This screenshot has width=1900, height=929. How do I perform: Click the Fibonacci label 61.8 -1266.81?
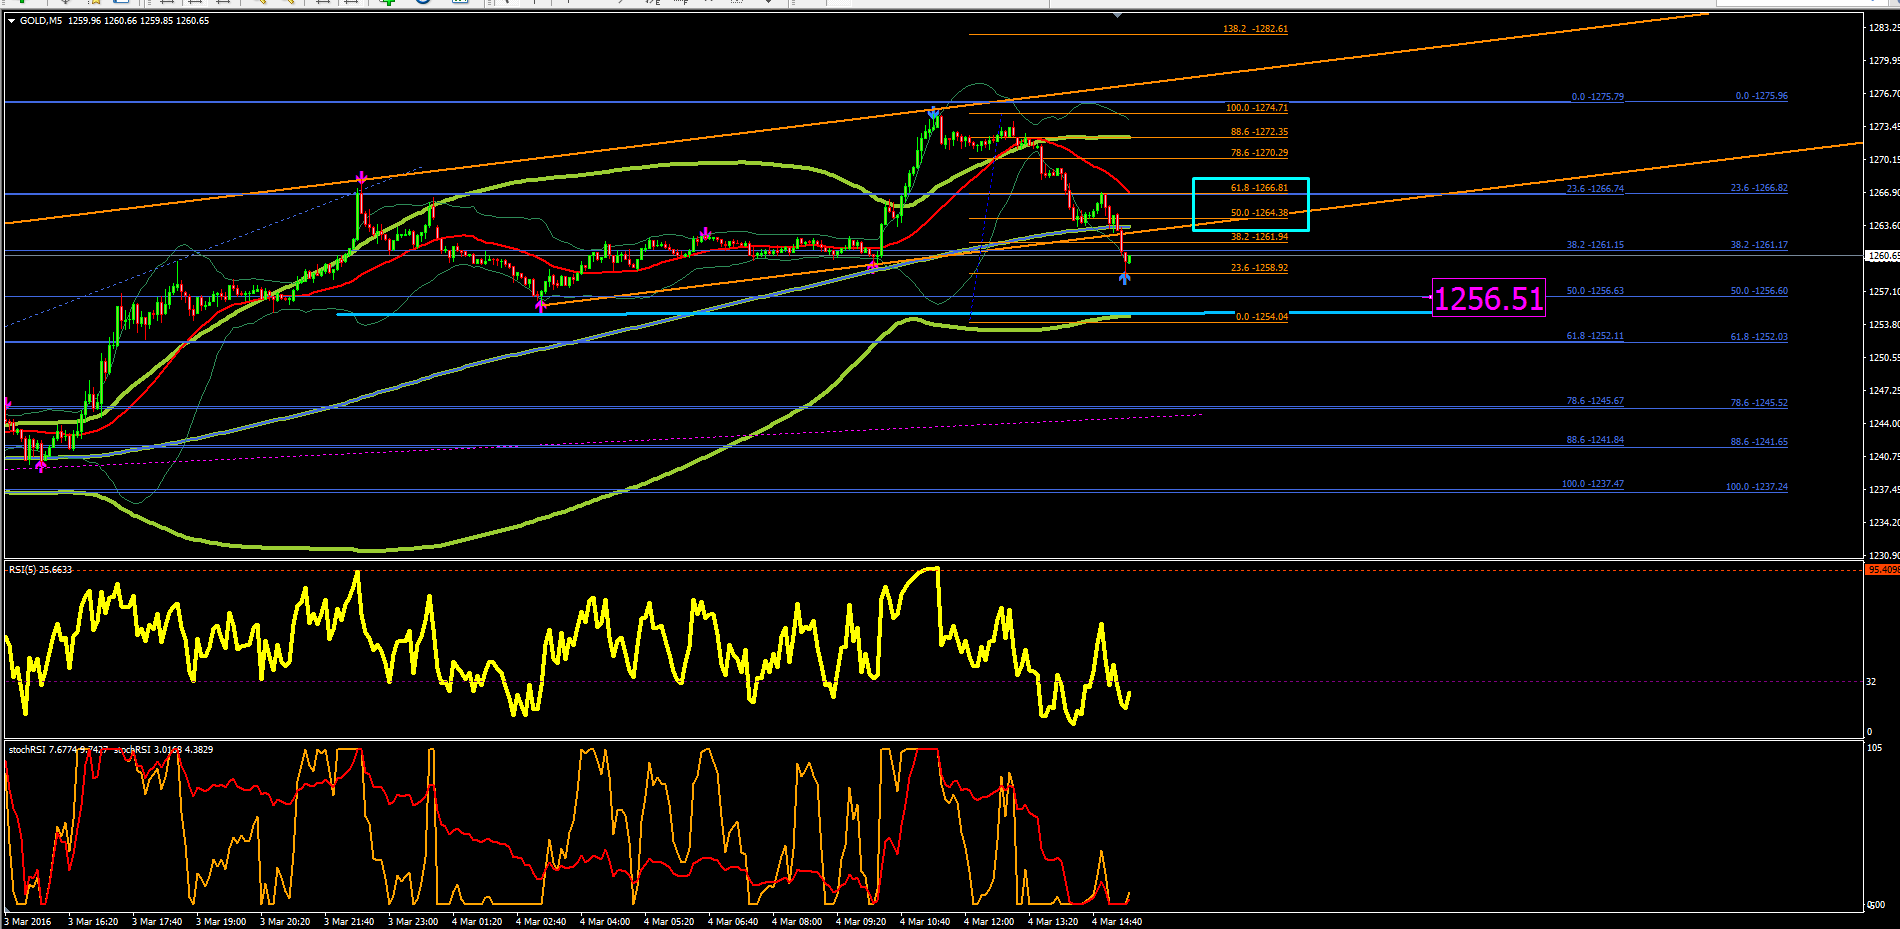1259,188
